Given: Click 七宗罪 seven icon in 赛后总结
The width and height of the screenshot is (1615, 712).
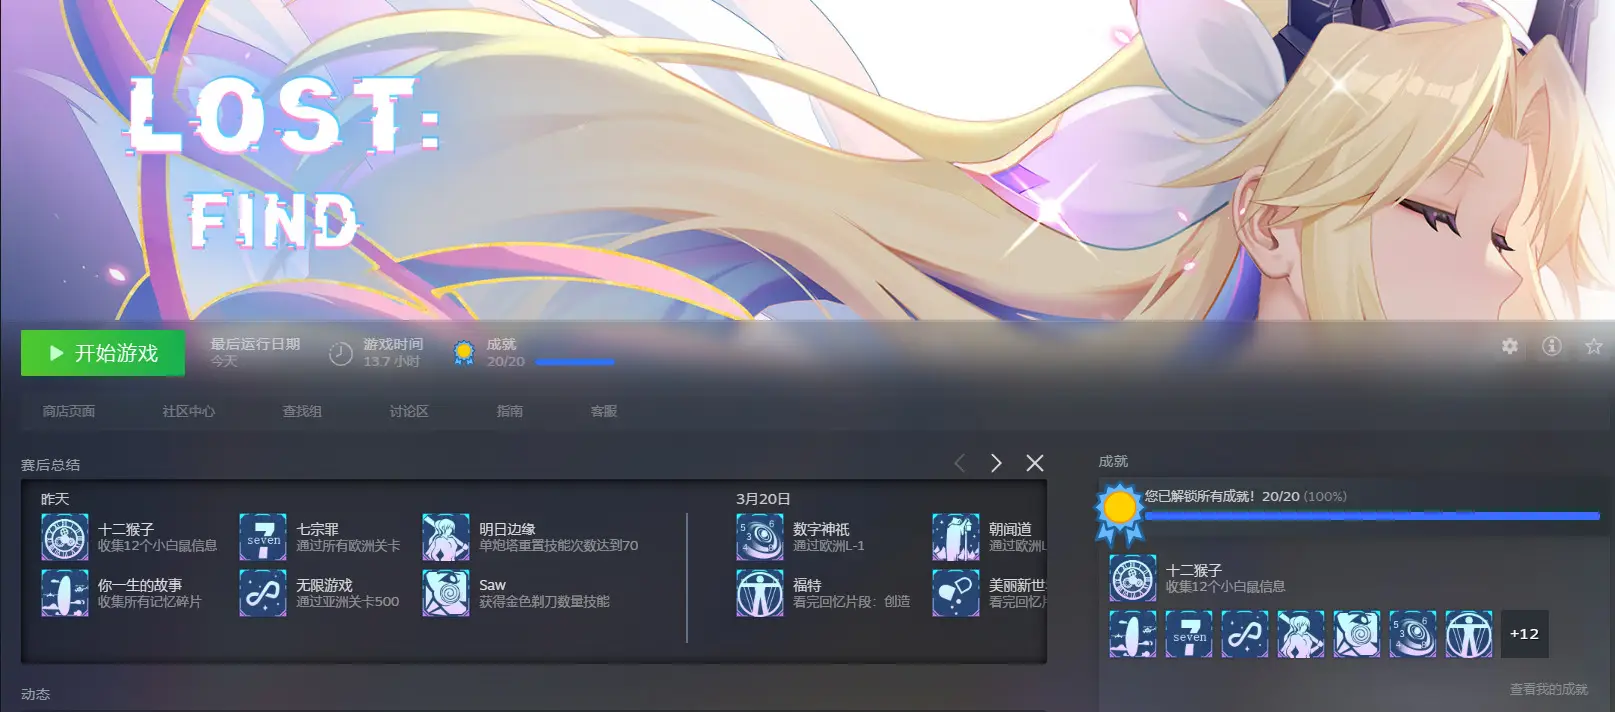Looking at the screenshot, I should tap(263, 537).
